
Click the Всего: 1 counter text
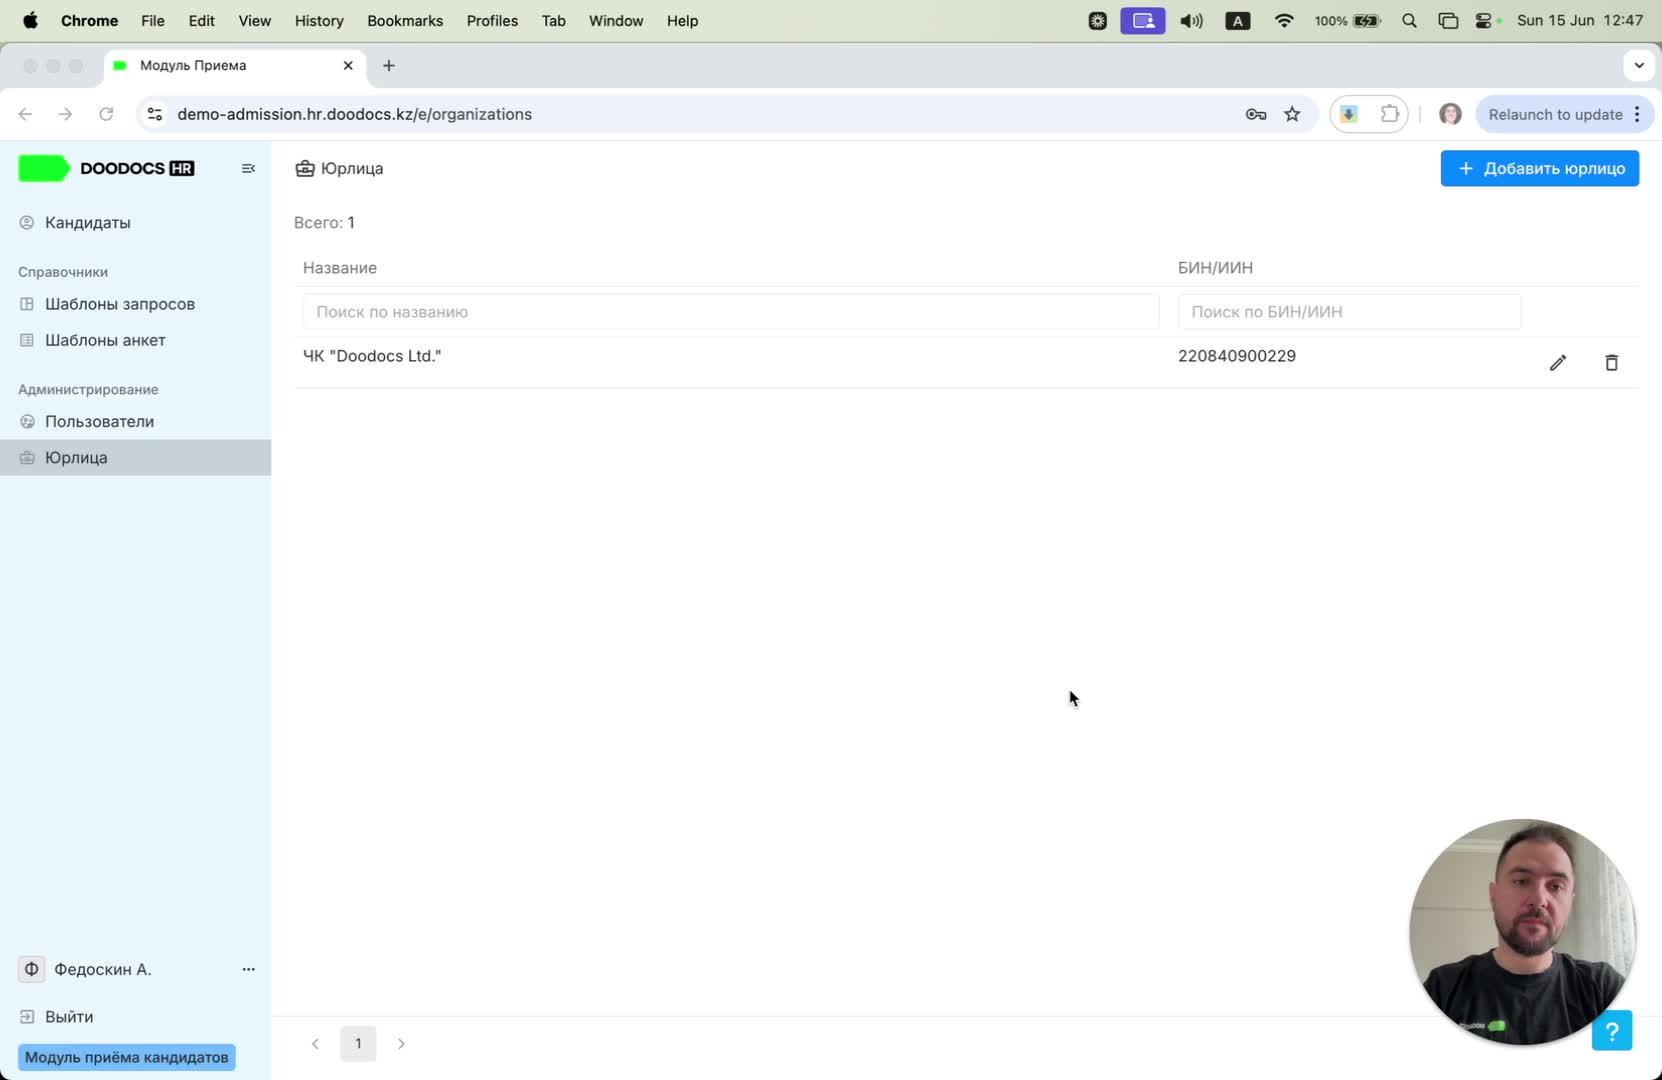324,222
